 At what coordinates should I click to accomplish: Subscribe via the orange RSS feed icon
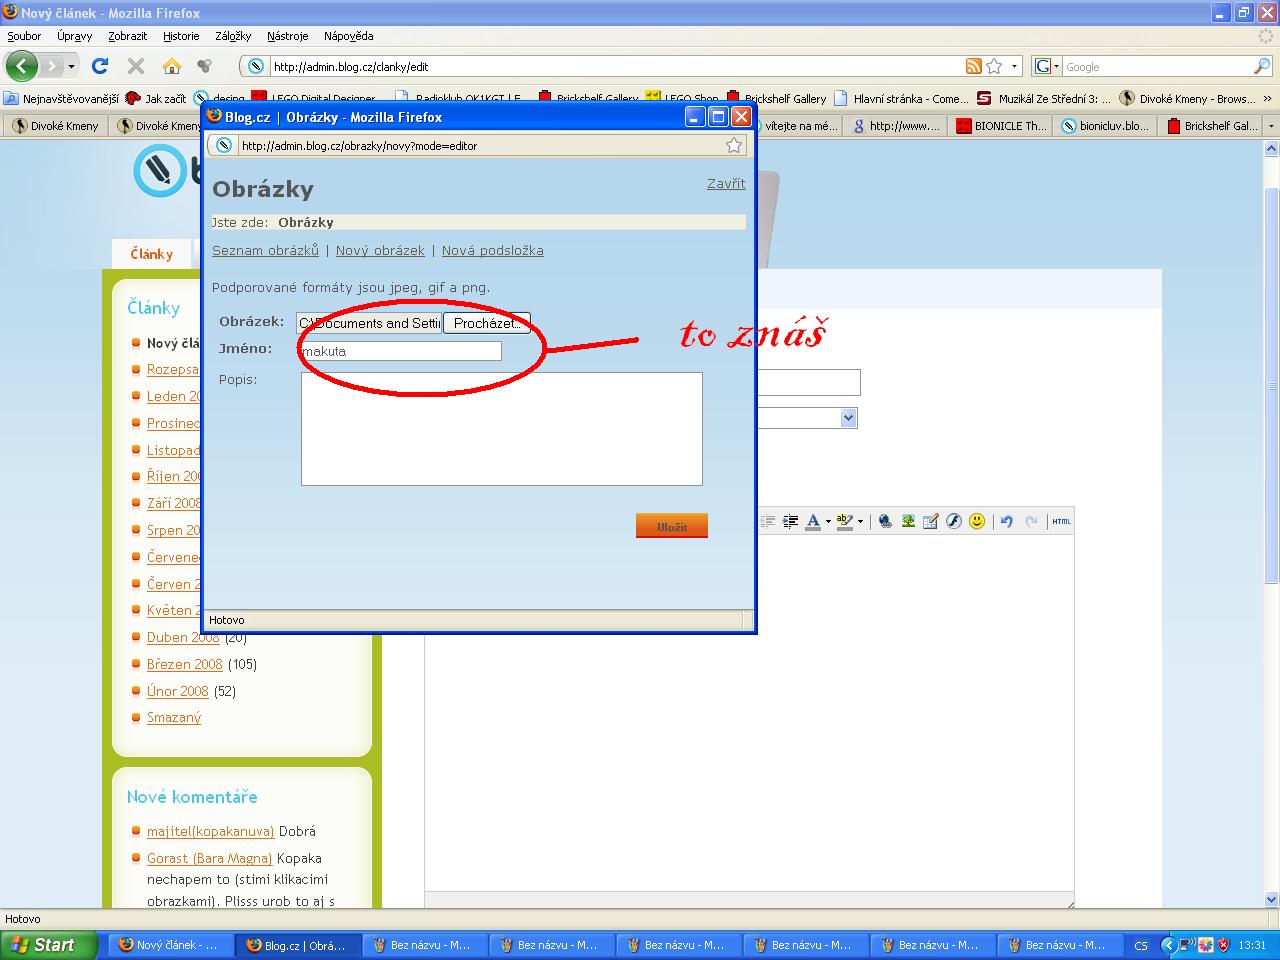(973, 66)
